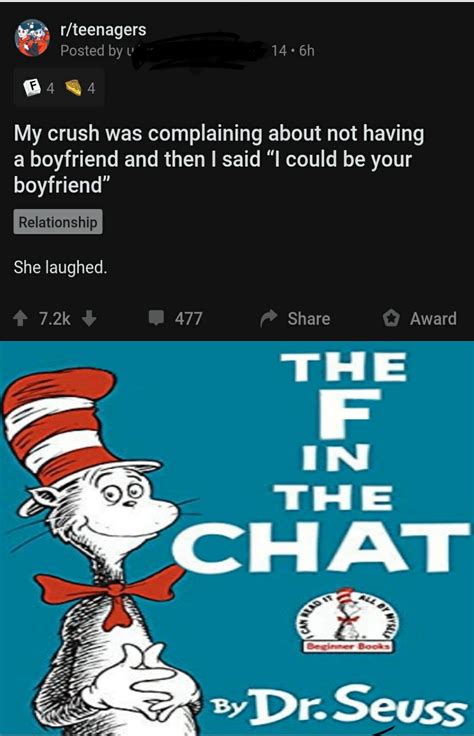The image size is (474, 736).
Task: Click the Share label
Action: point(309,319)
